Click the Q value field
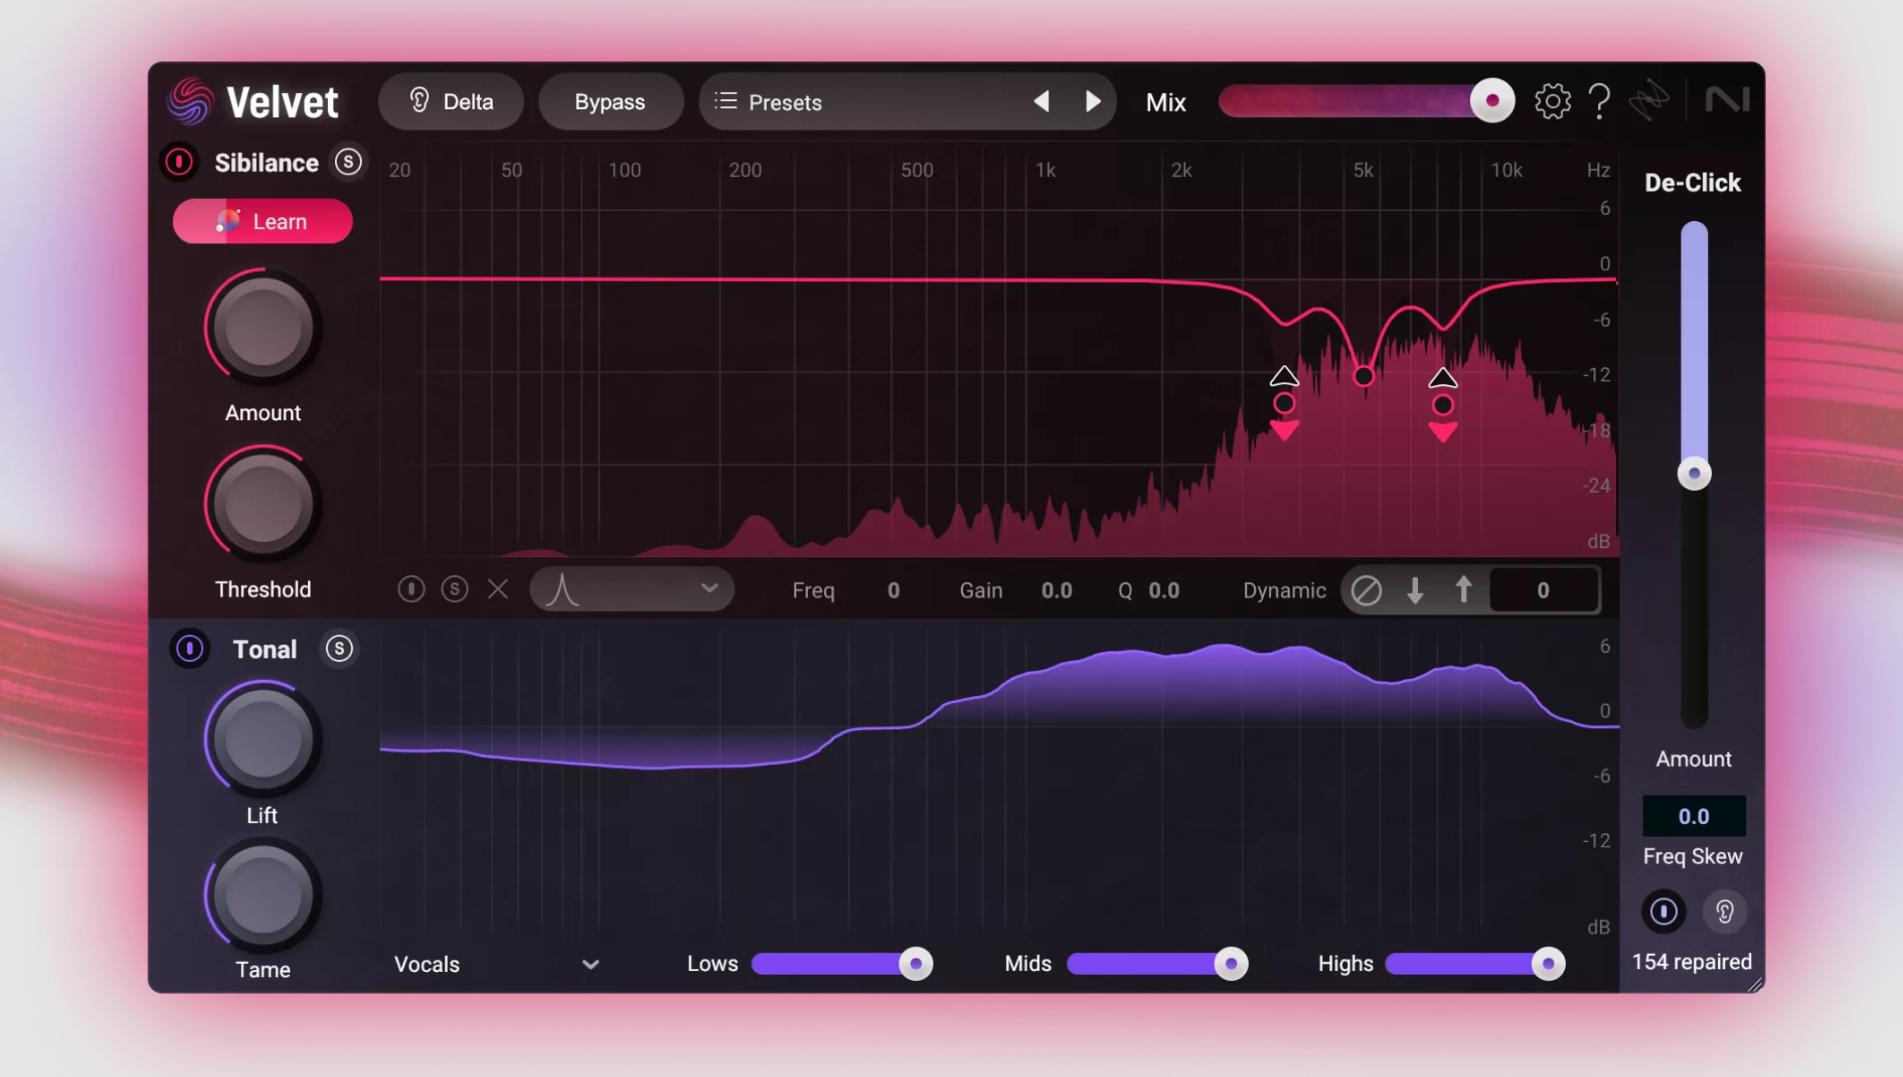 click(x=1164, y=591)
